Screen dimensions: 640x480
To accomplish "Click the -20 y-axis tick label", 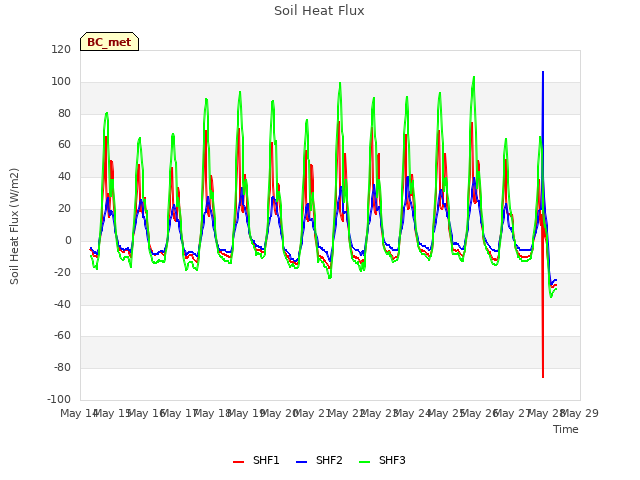I will (x=62, y=272).
